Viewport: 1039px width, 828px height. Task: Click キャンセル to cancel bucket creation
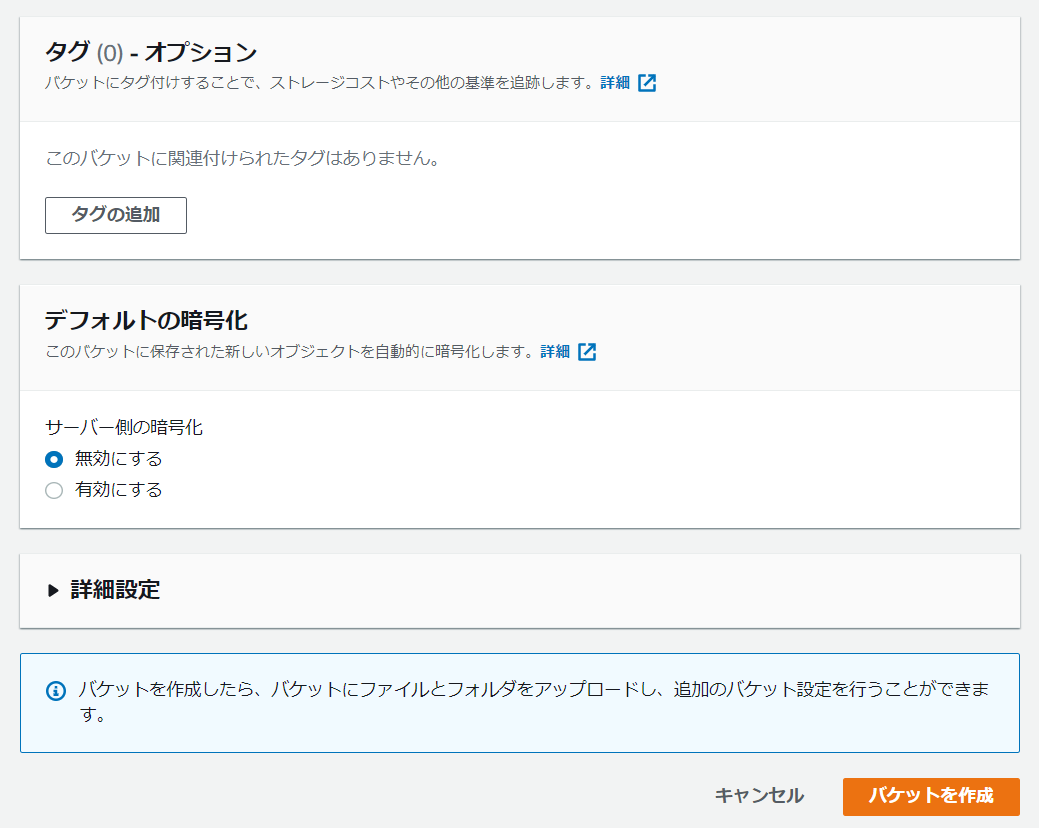[757, 797]
